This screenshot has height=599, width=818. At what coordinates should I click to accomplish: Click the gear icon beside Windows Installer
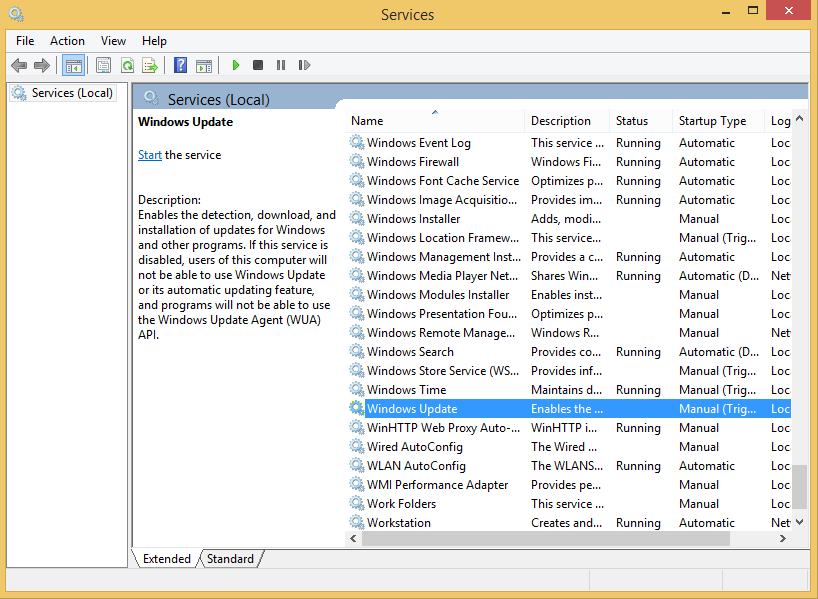pyautogui.click(x=357, y=218)
